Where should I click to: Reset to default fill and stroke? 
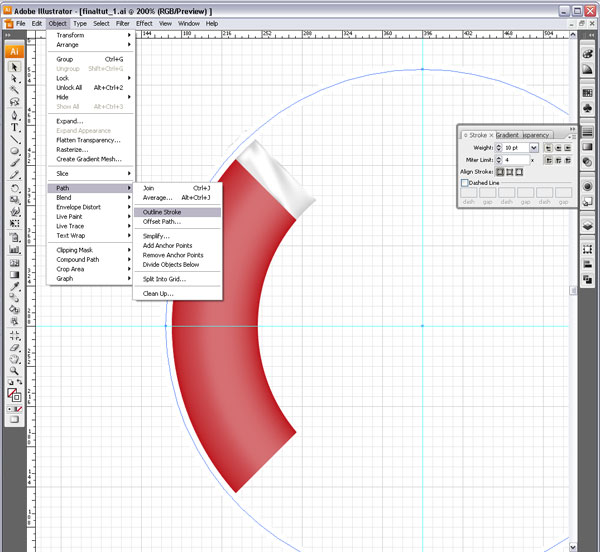tap(11, 382)
